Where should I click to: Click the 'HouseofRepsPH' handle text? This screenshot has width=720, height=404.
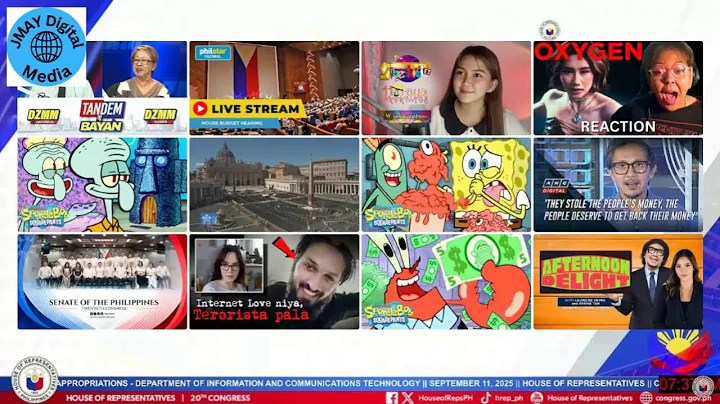click(x=445, y=398)
